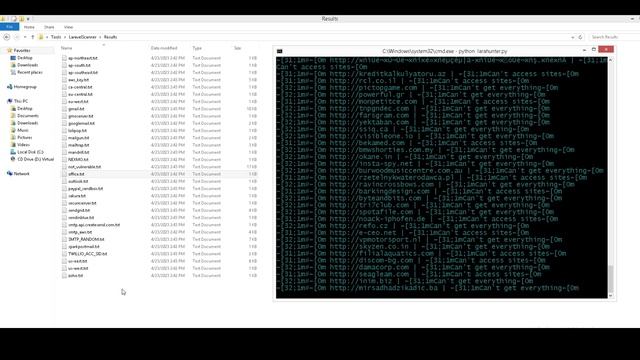Screen dimensions: 640x360
Task: Click the cmd scrollbar up arrow
Action: coord(611,60)
